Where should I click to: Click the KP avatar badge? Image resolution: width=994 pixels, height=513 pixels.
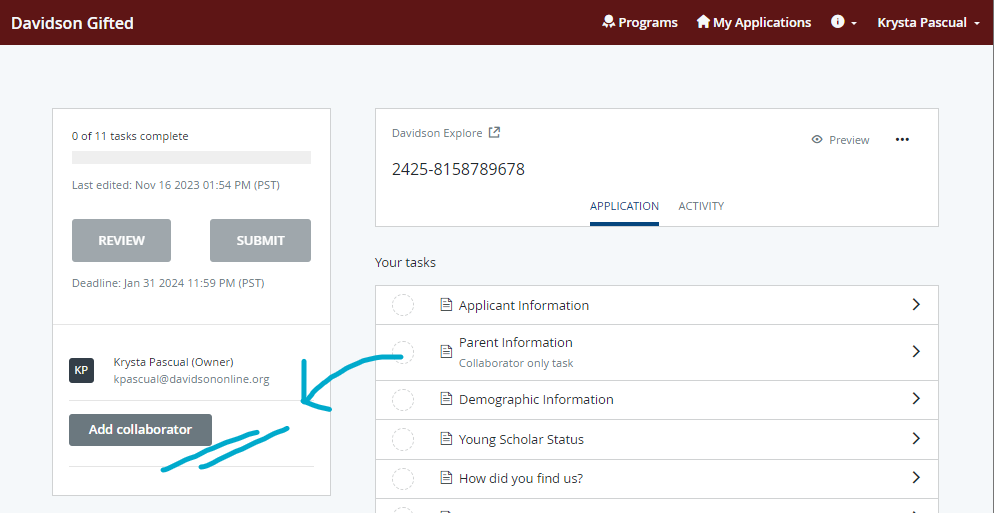[x=81, y=370]
